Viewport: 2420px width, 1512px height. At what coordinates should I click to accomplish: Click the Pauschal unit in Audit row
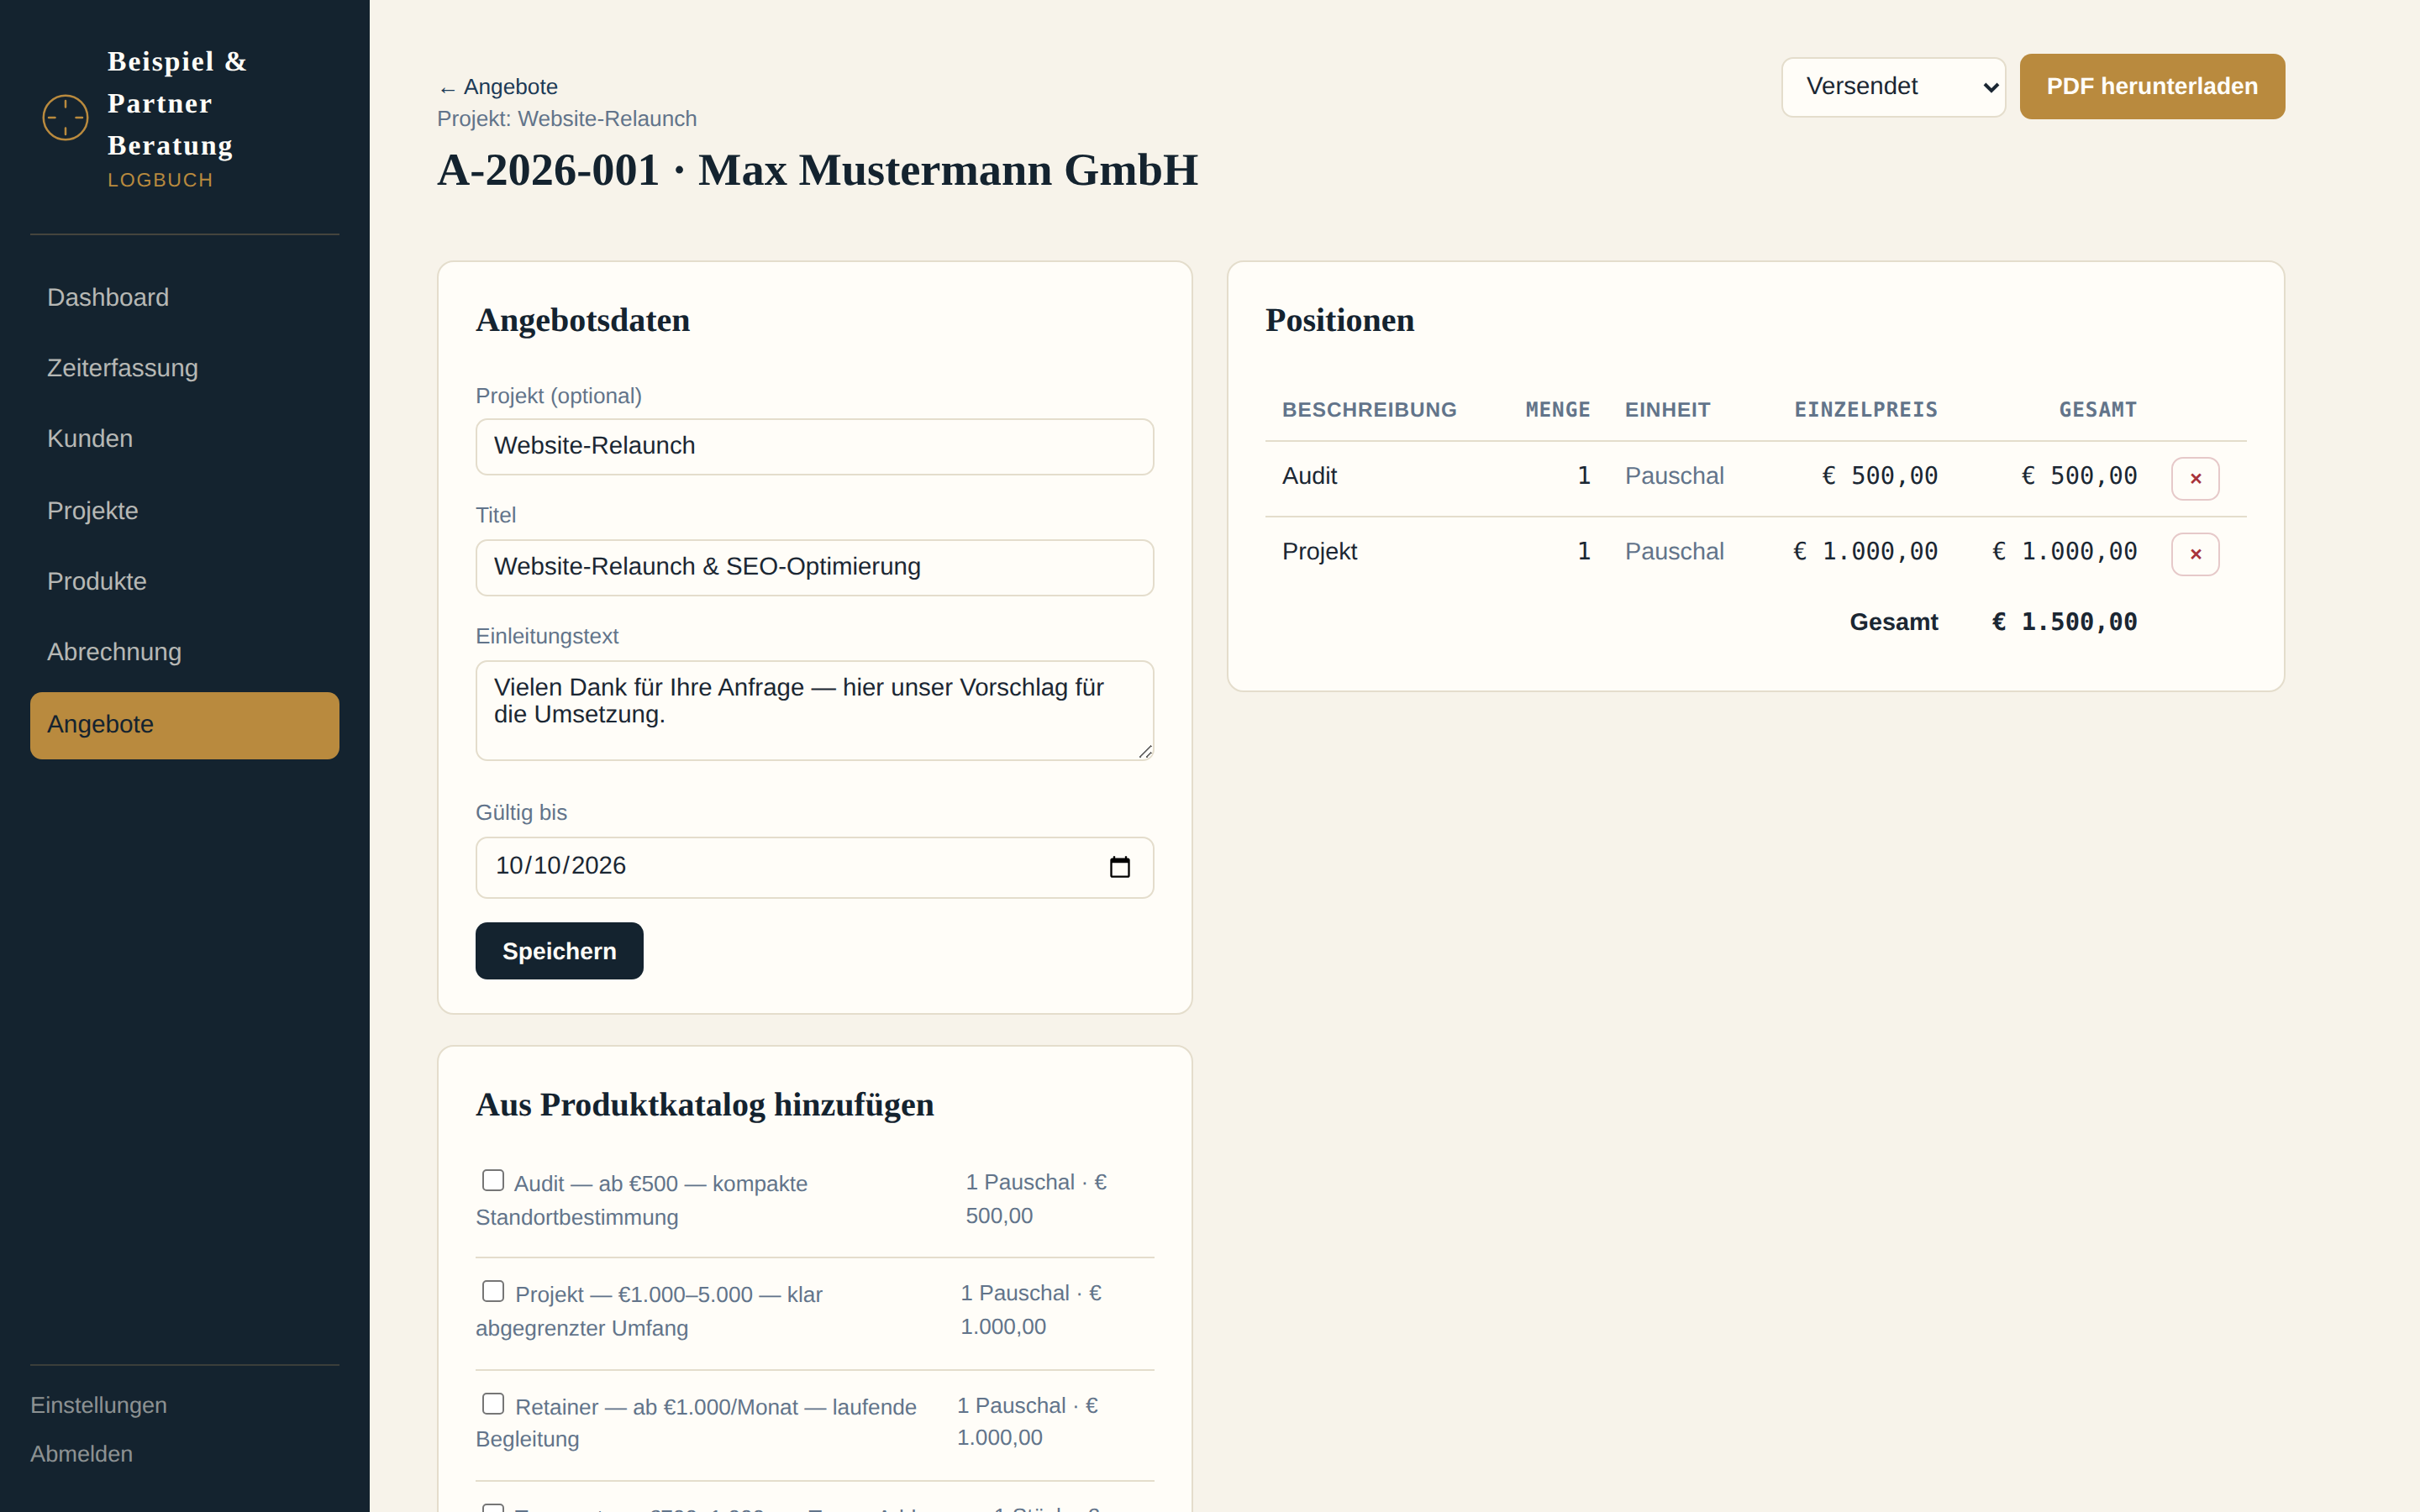[x=1674, y=476]
